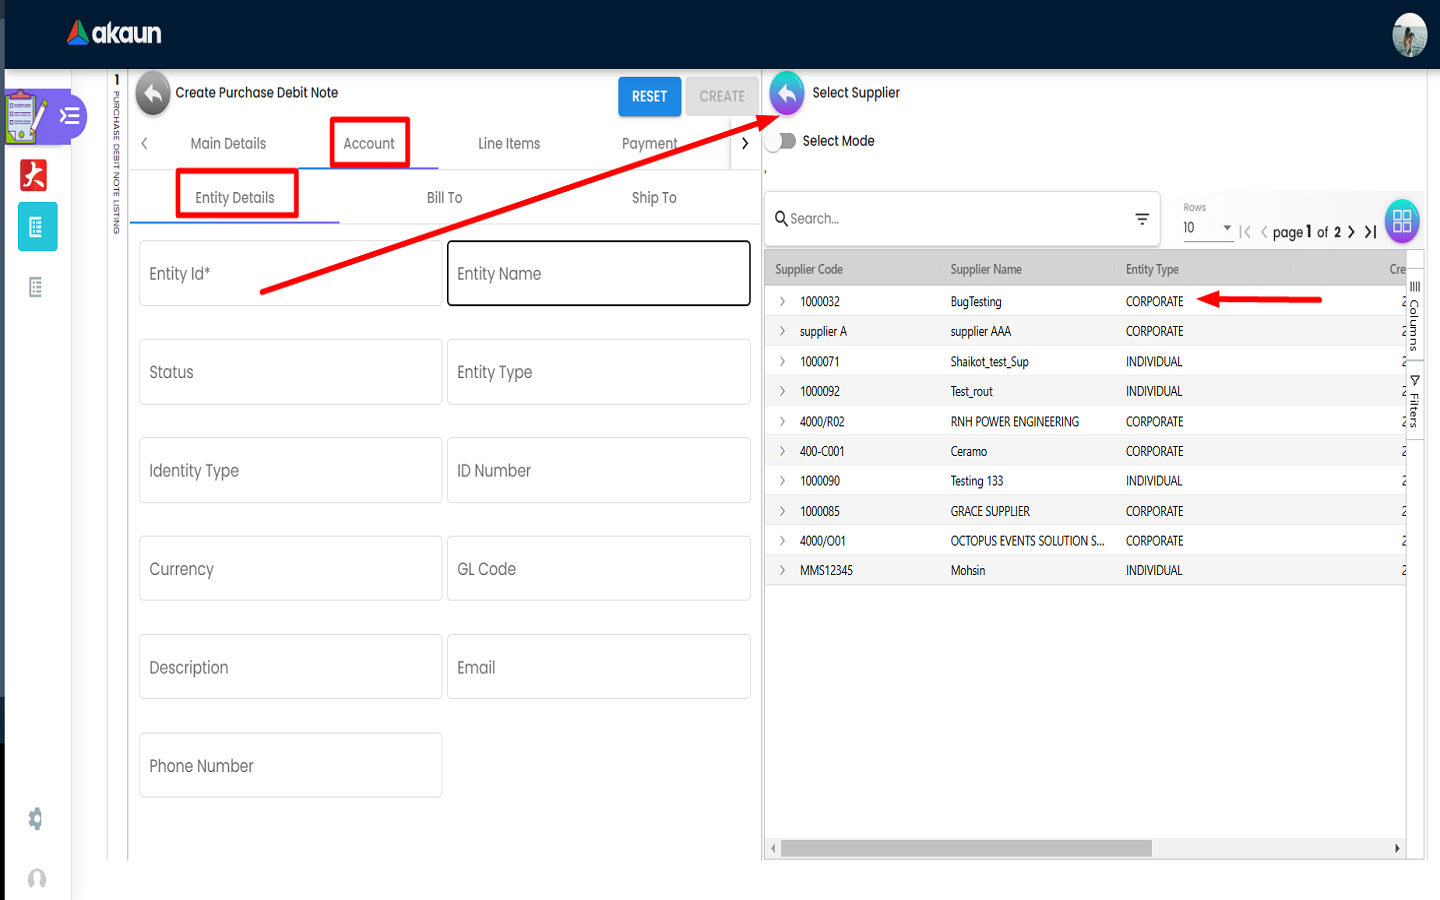The image size is (1440, 900).
Task: Click the horizontal scrollbar of supplier table
Action: pyautogui.click(x=966, y=848)
